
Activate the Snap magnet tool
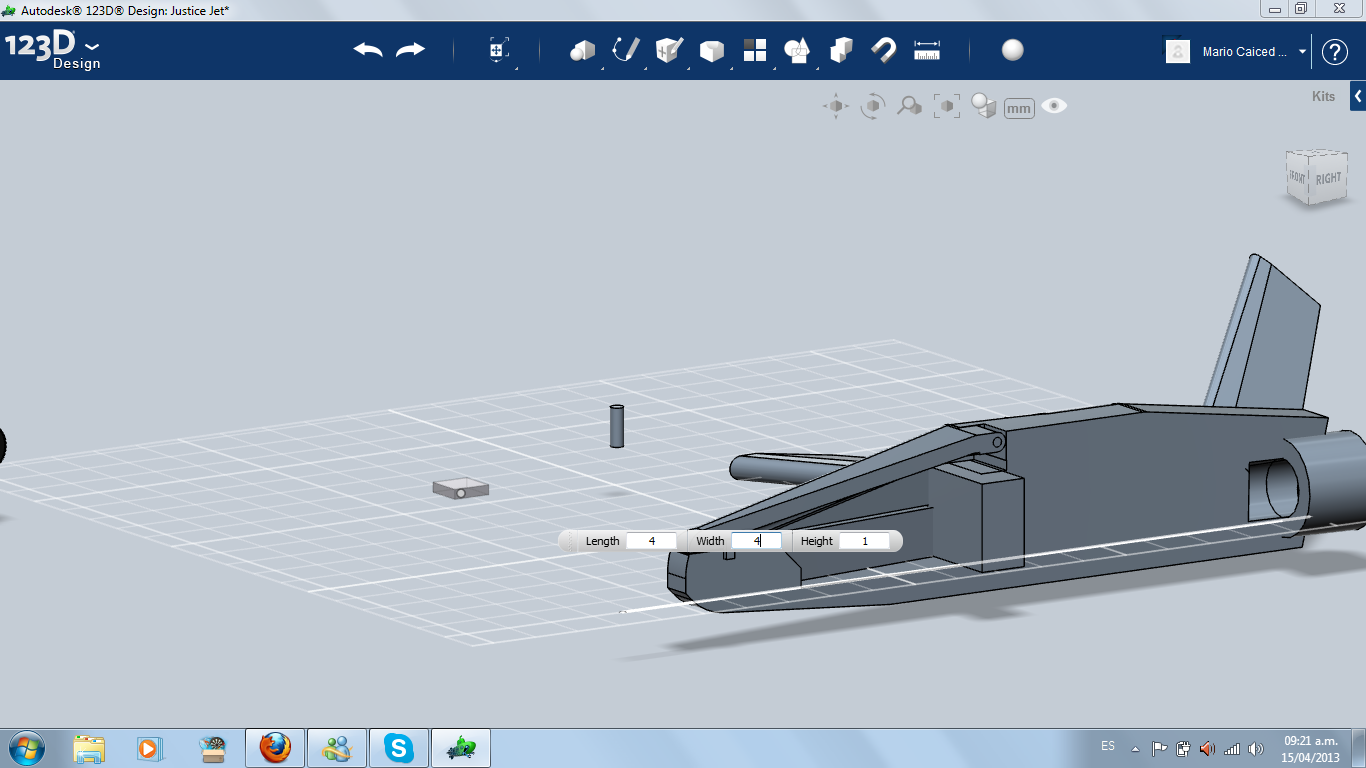pos(884,50)
